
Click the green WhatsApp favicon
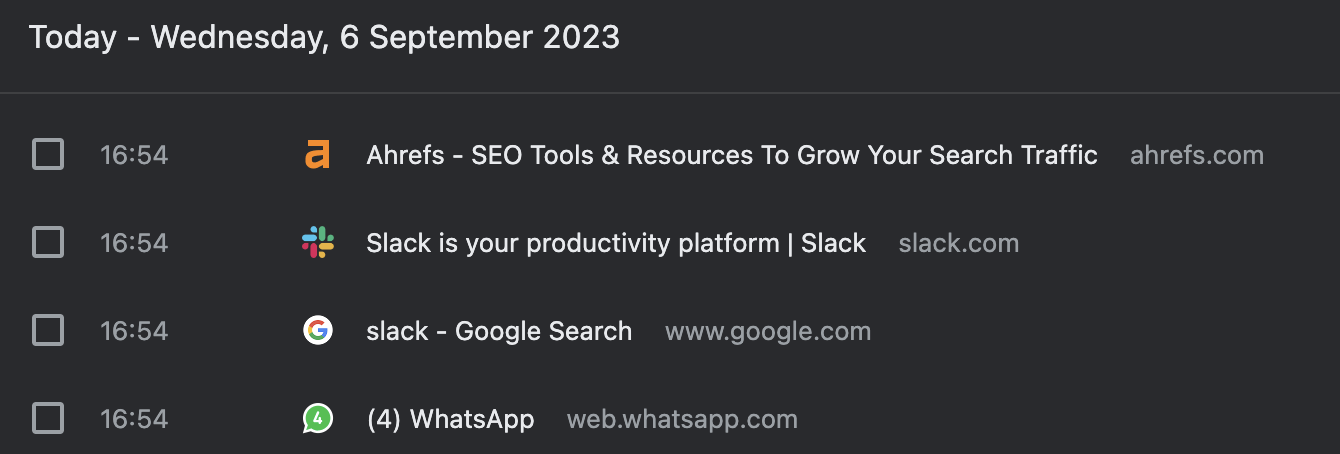point(318,419)
